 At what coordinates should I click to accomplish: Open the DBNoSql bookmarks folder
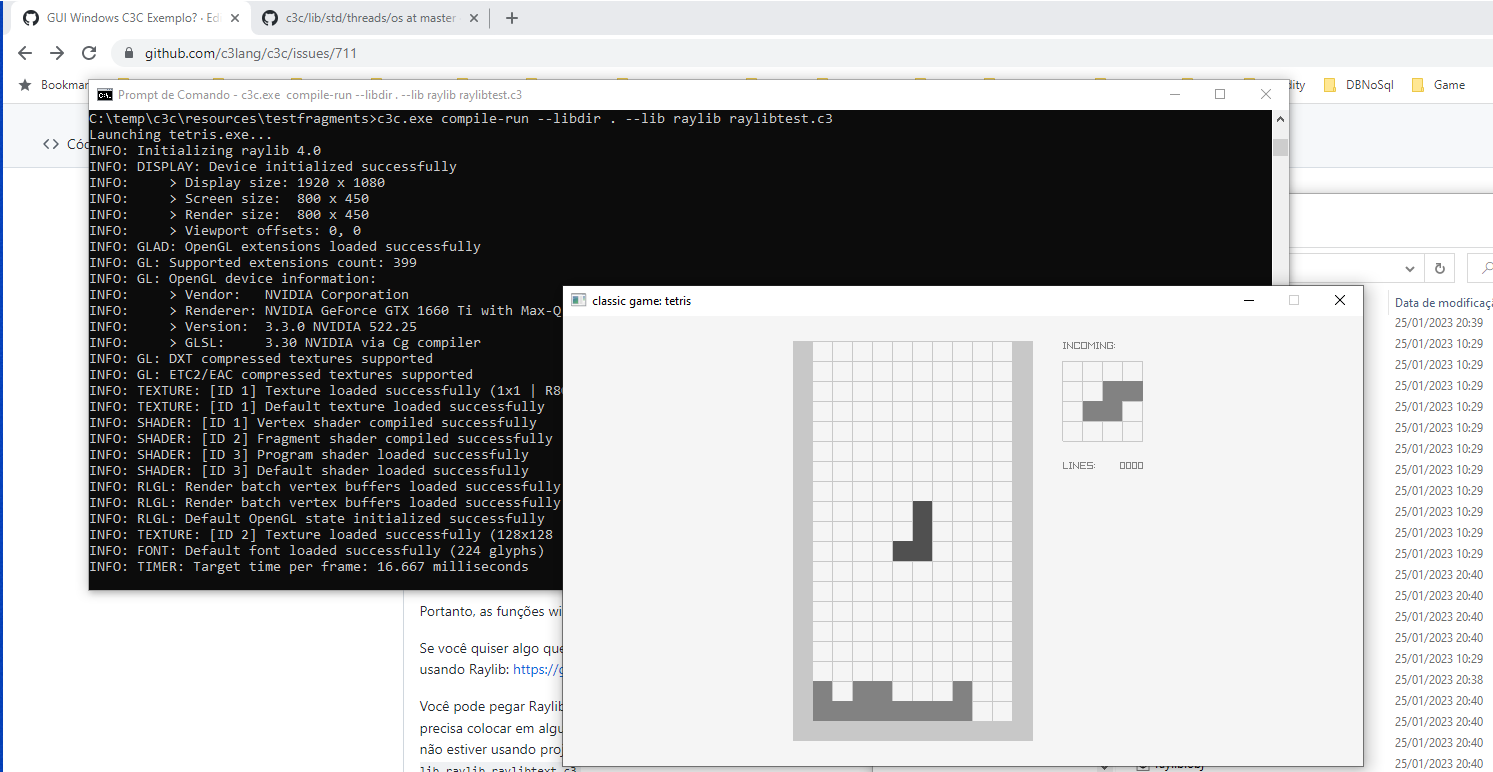click(1359, 85)
